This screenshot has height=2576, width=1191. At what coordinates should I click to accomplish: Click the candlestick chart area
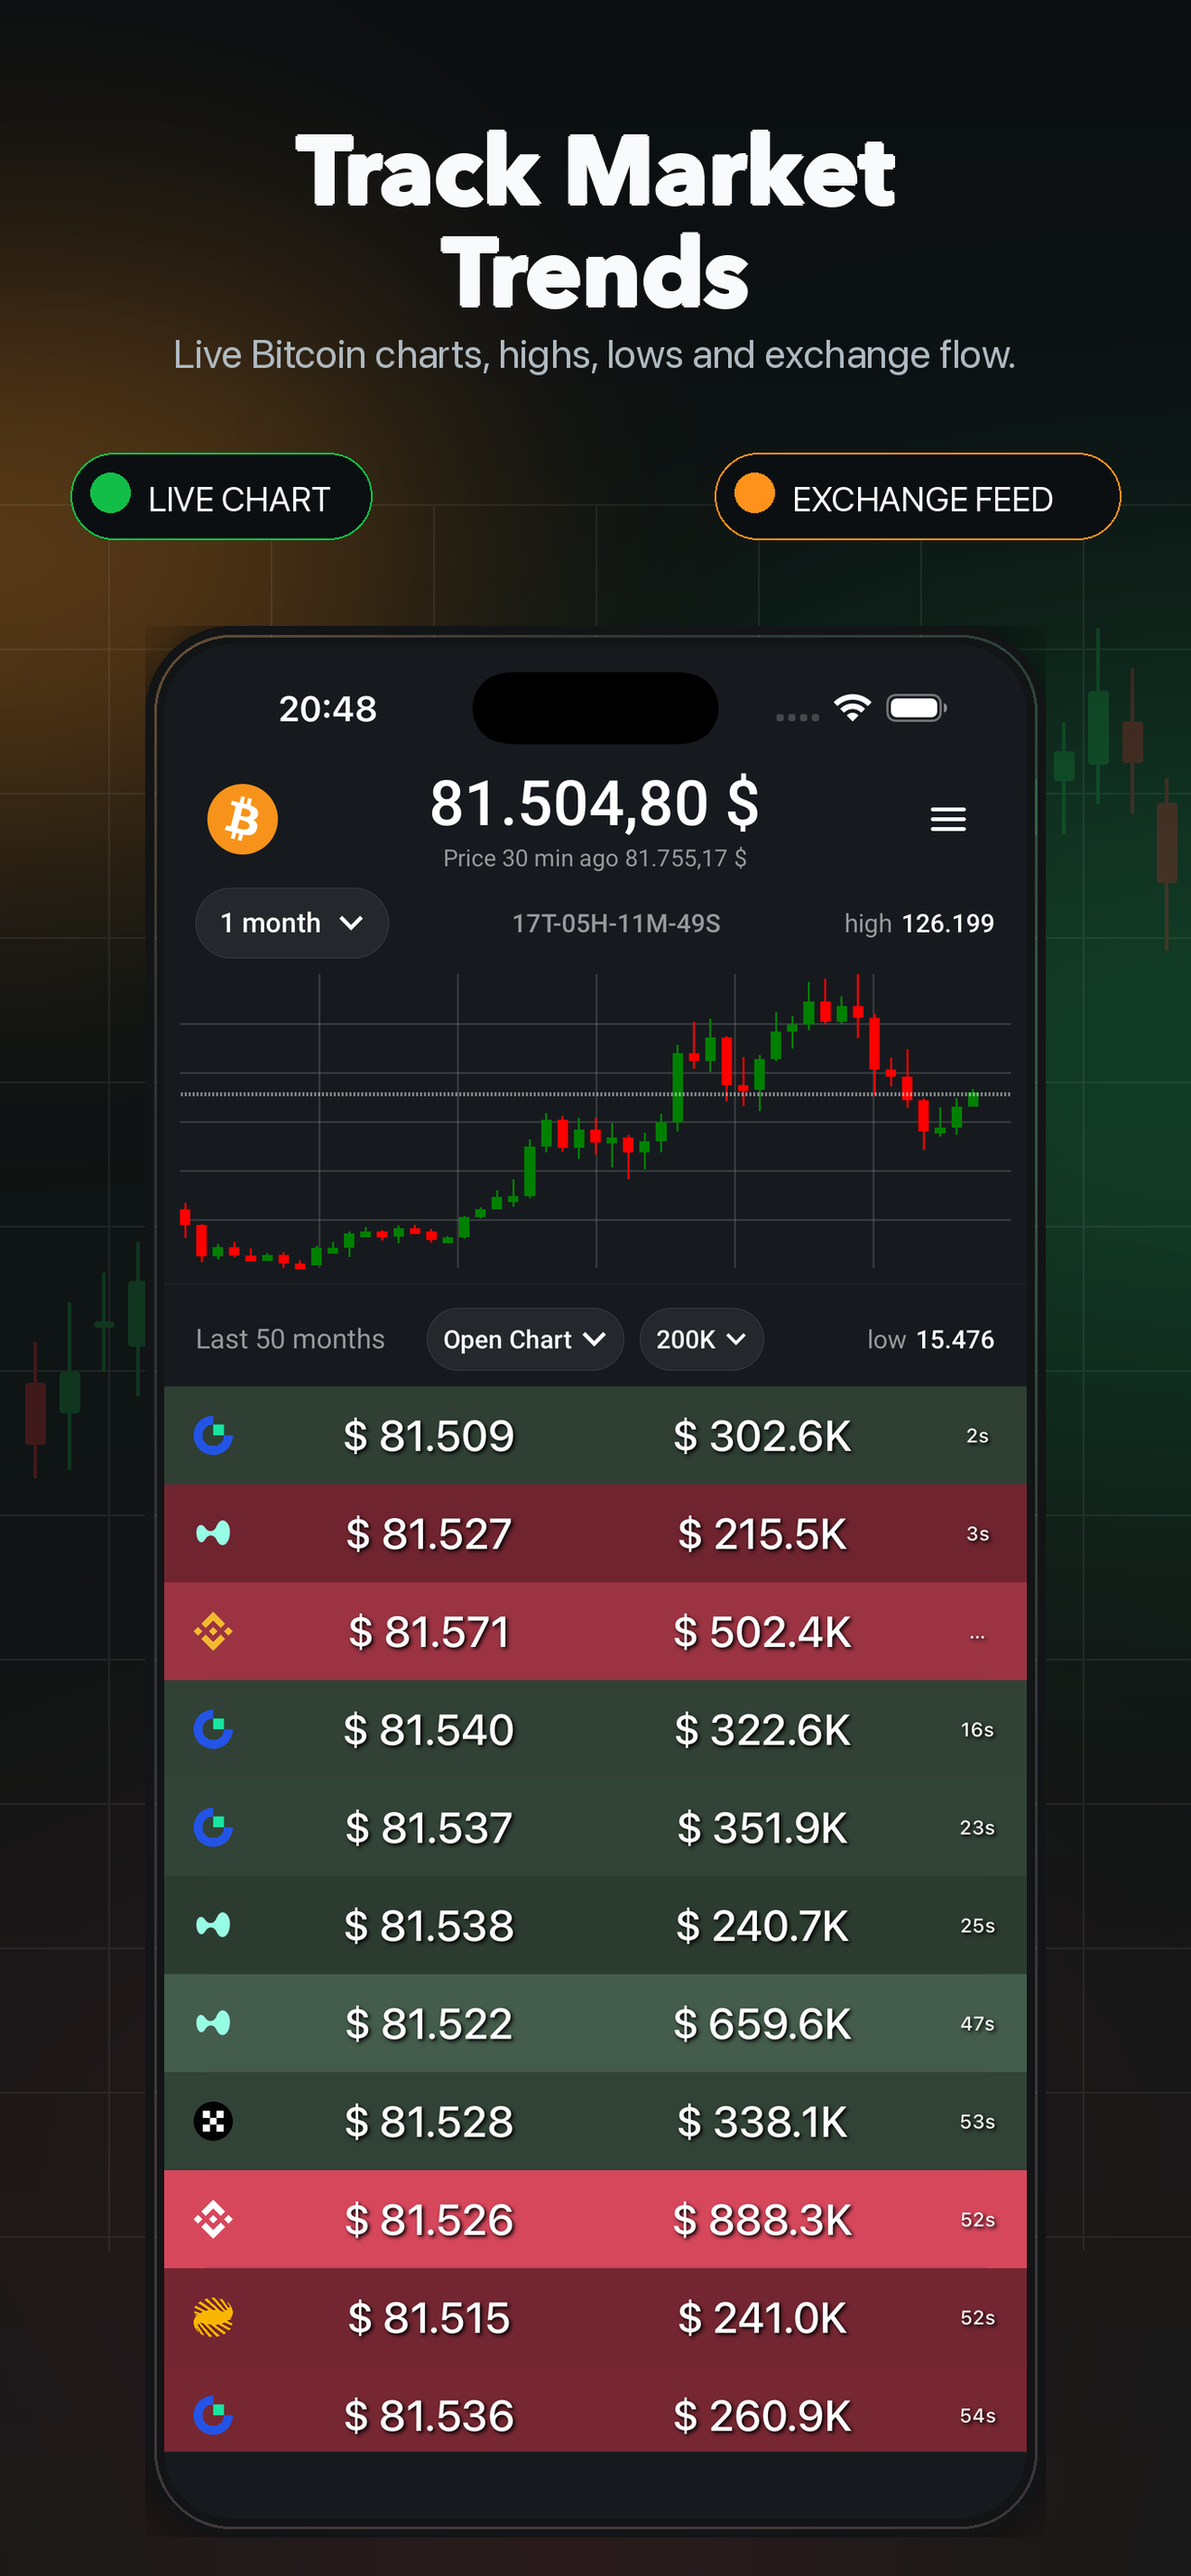point(595,1121)
